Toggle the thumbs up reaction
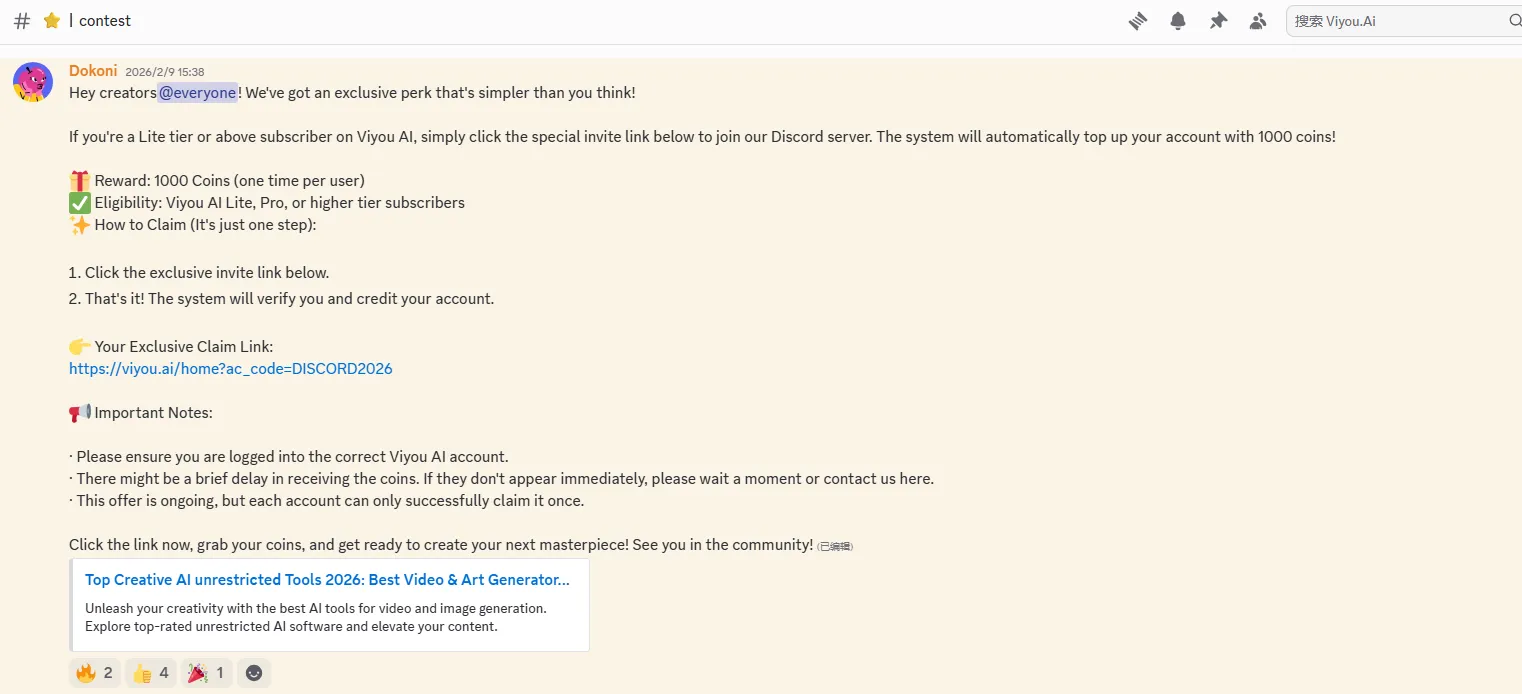The width and height of the screenshot is (1522, 694). coord(152,673)
